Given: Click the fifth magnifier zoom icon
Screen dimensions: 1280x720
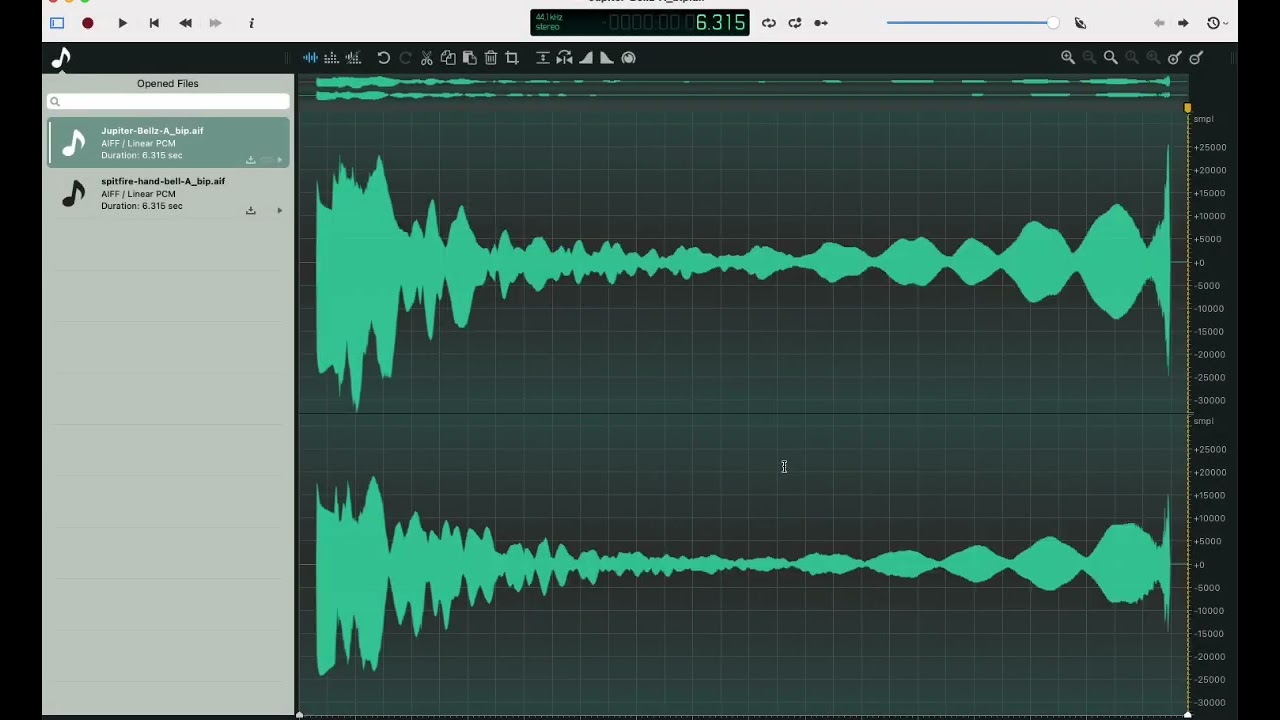Looking at the screenshot, I should (x=1153, y=58).
